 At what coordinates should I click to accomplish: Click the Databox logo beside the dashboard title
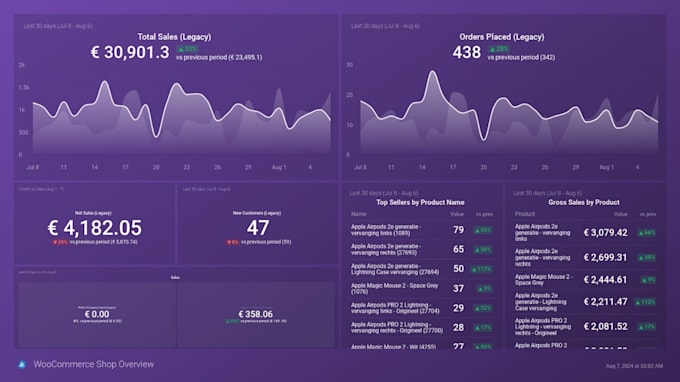pyautogui.click(x=22, y=365)
